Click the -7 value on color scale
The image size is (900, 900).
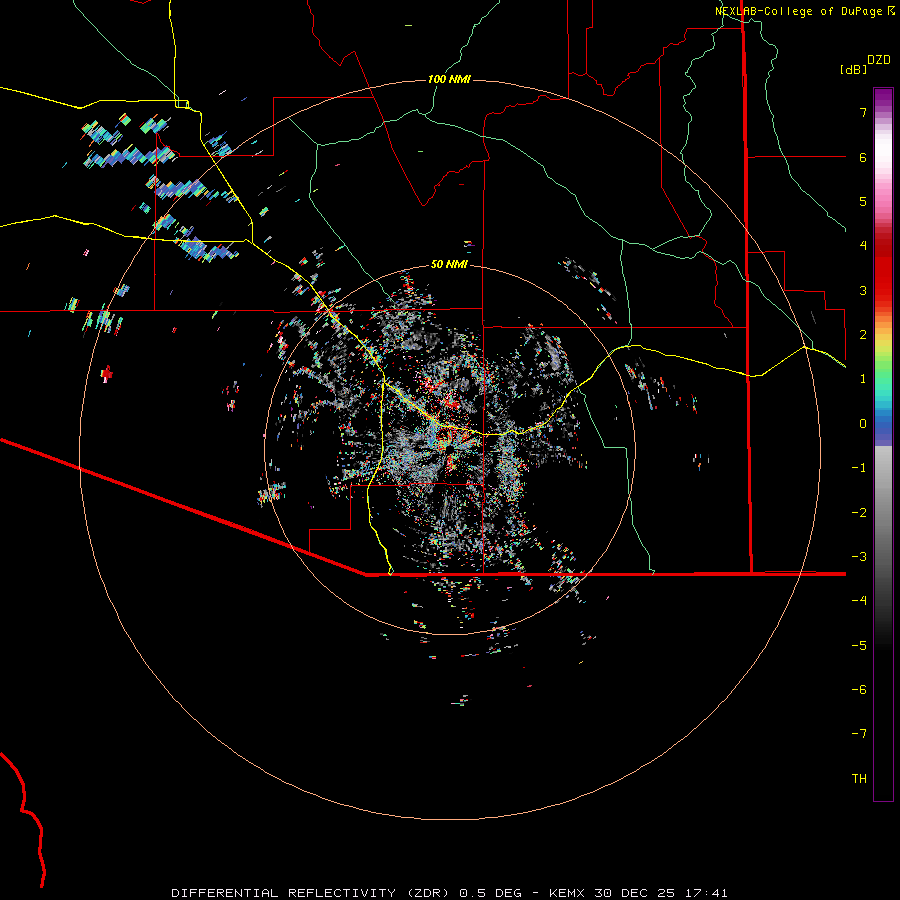click(x=859, y=734)
